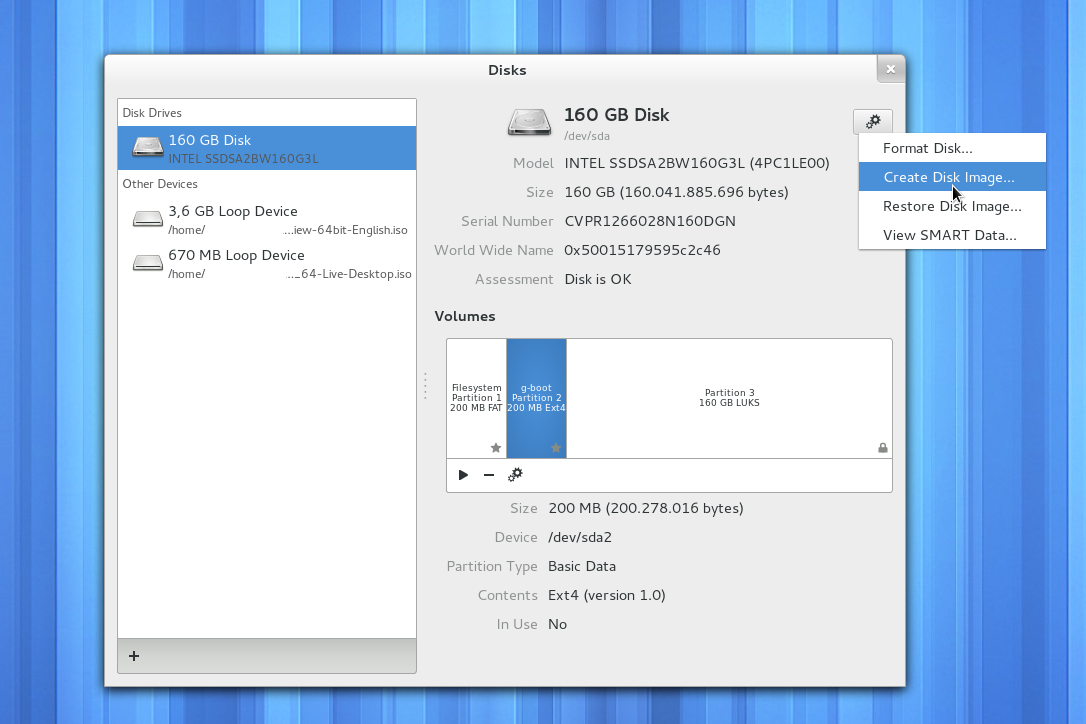Open View SMART Data... menu entry
This screenshot has height=724, width=1086.
952,236
